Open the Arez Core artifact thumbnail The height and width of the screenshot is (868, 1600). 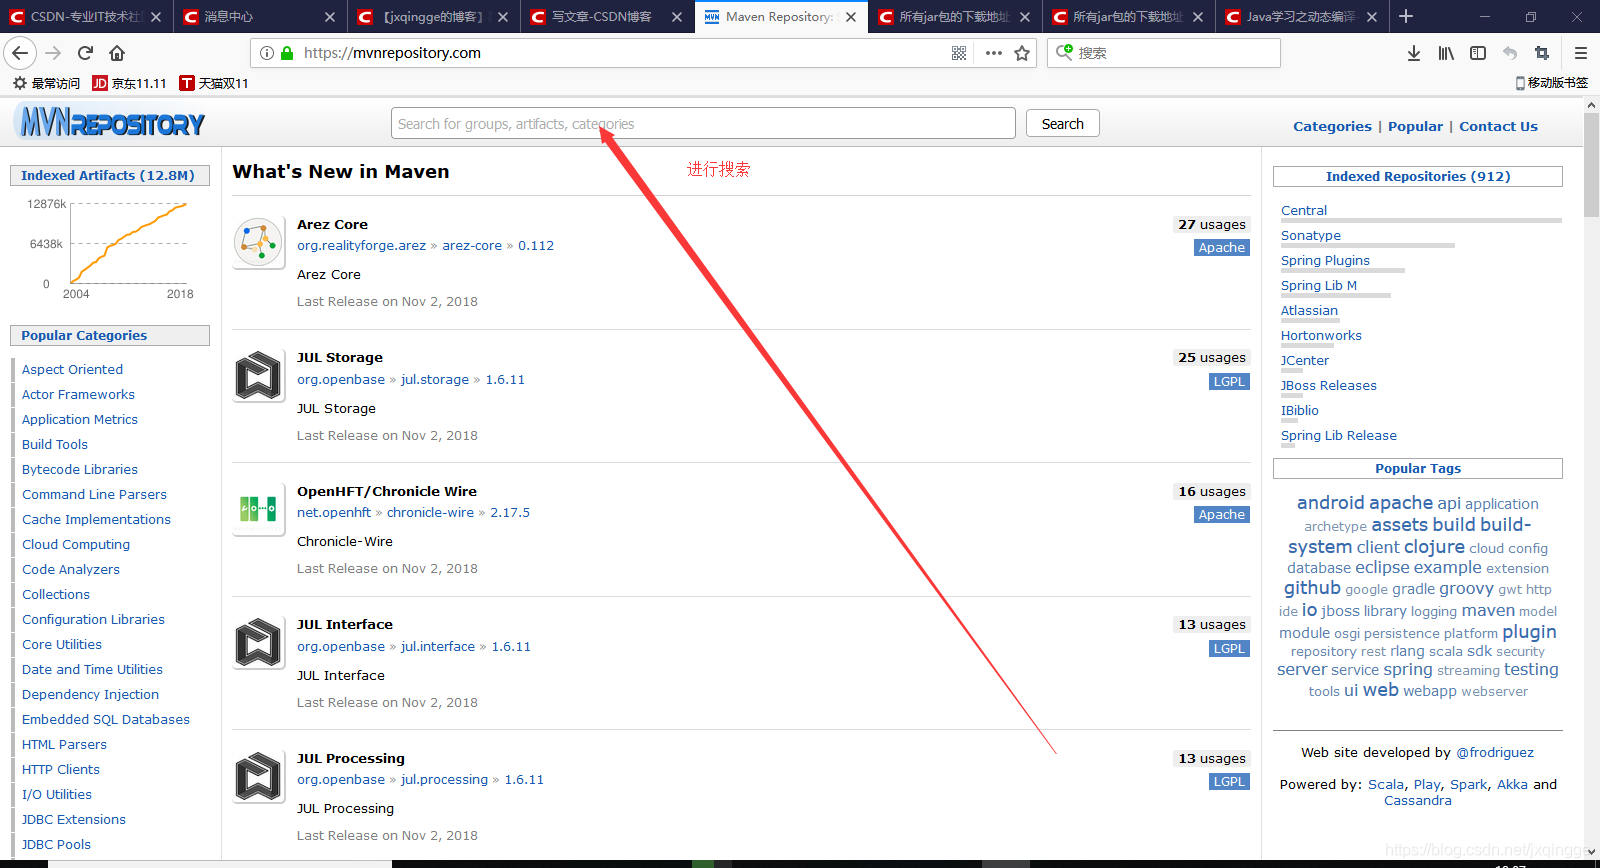(259, 243)
